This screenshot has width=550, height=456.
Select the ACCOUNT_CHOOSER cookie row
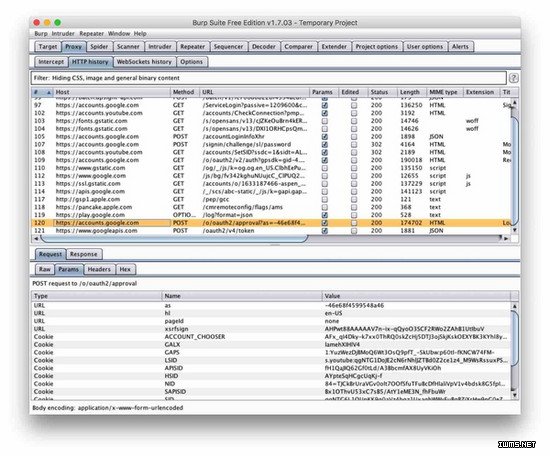tap(271, 337)
